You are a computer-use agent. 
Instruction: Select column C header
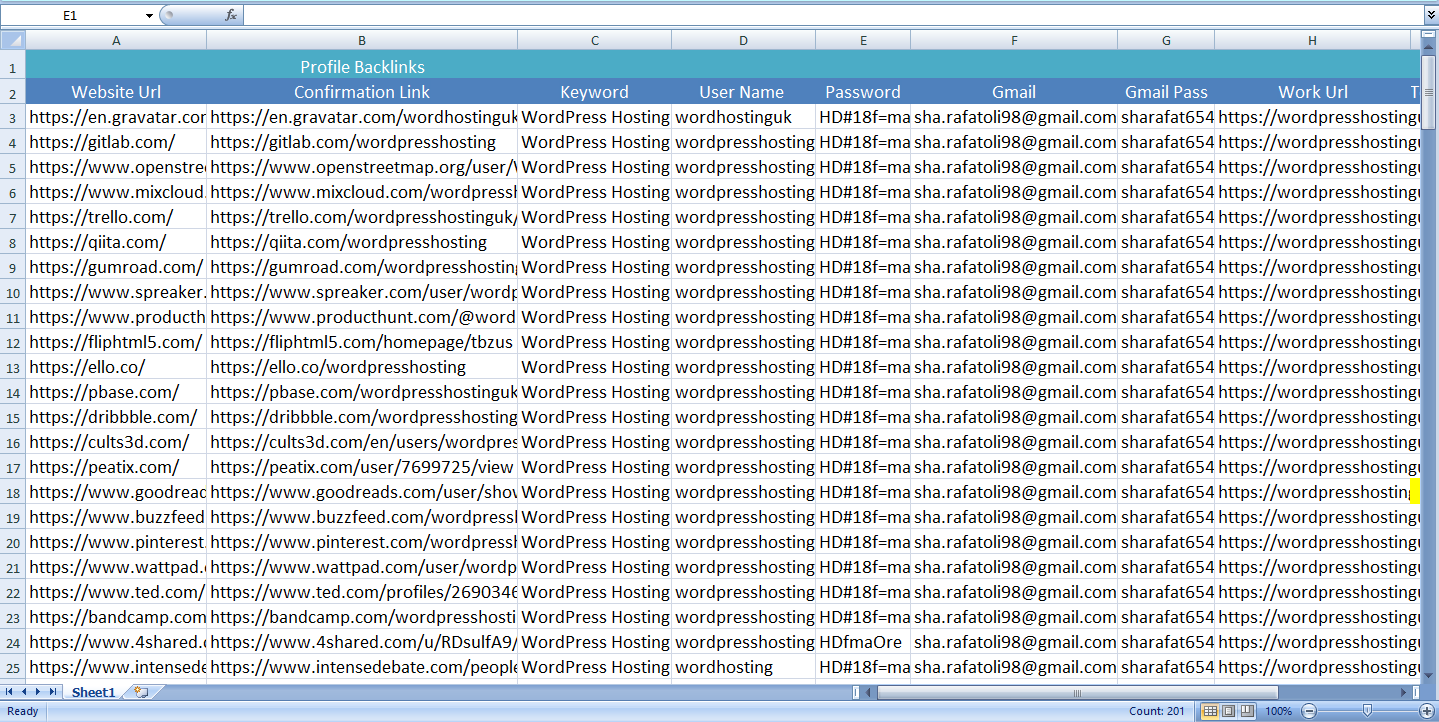click(594, 40)
